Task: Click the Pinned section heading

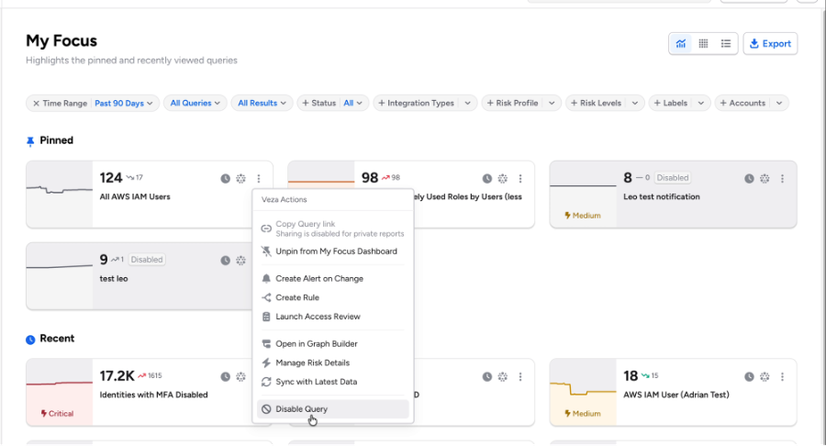Action: [x=56, y=141]
